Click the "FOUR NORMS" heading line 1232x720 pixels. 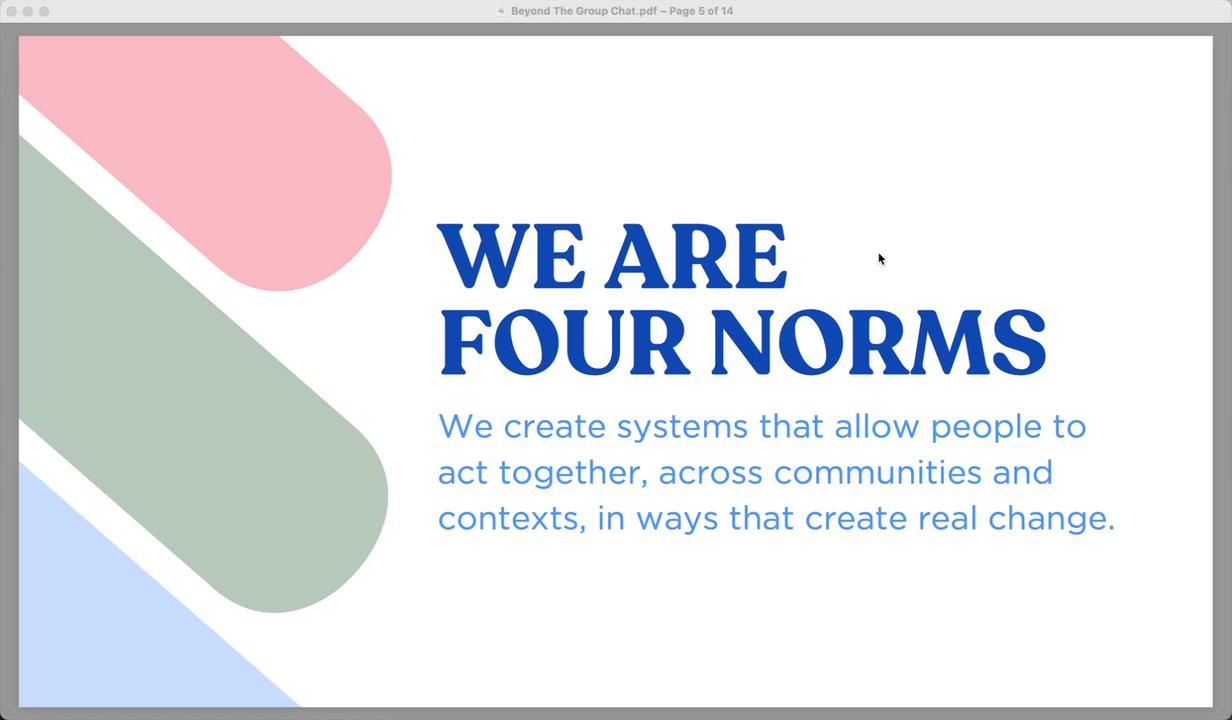tap(742, 343)
